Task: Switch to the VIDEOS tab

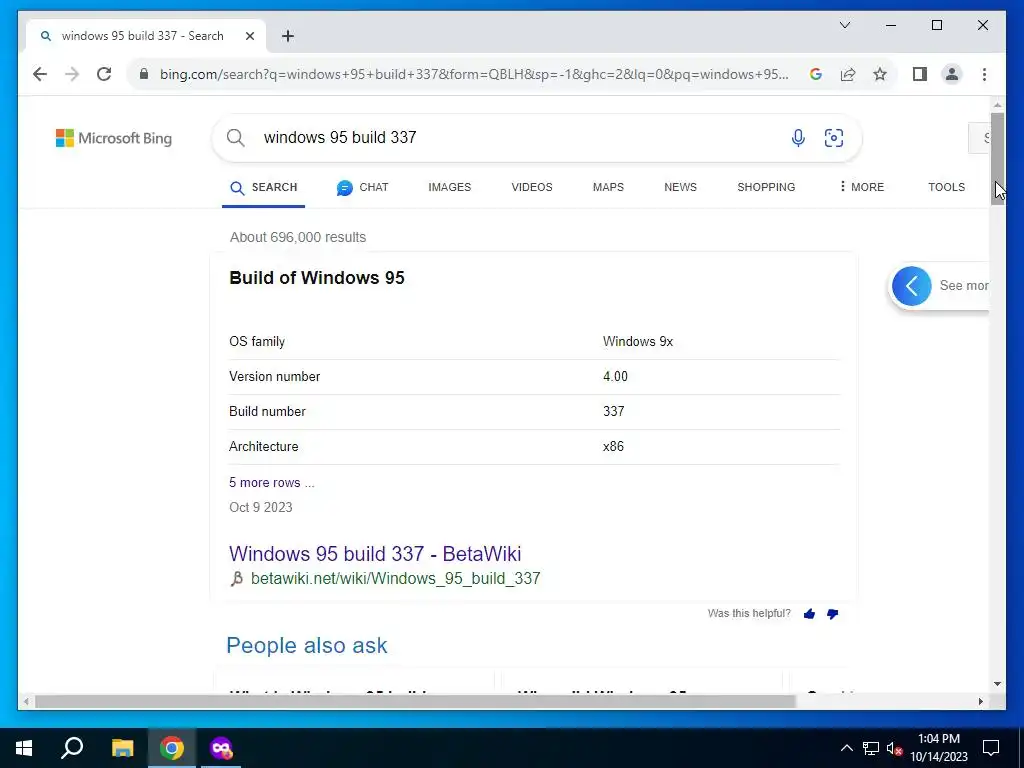Action: (x=532, y=187)
